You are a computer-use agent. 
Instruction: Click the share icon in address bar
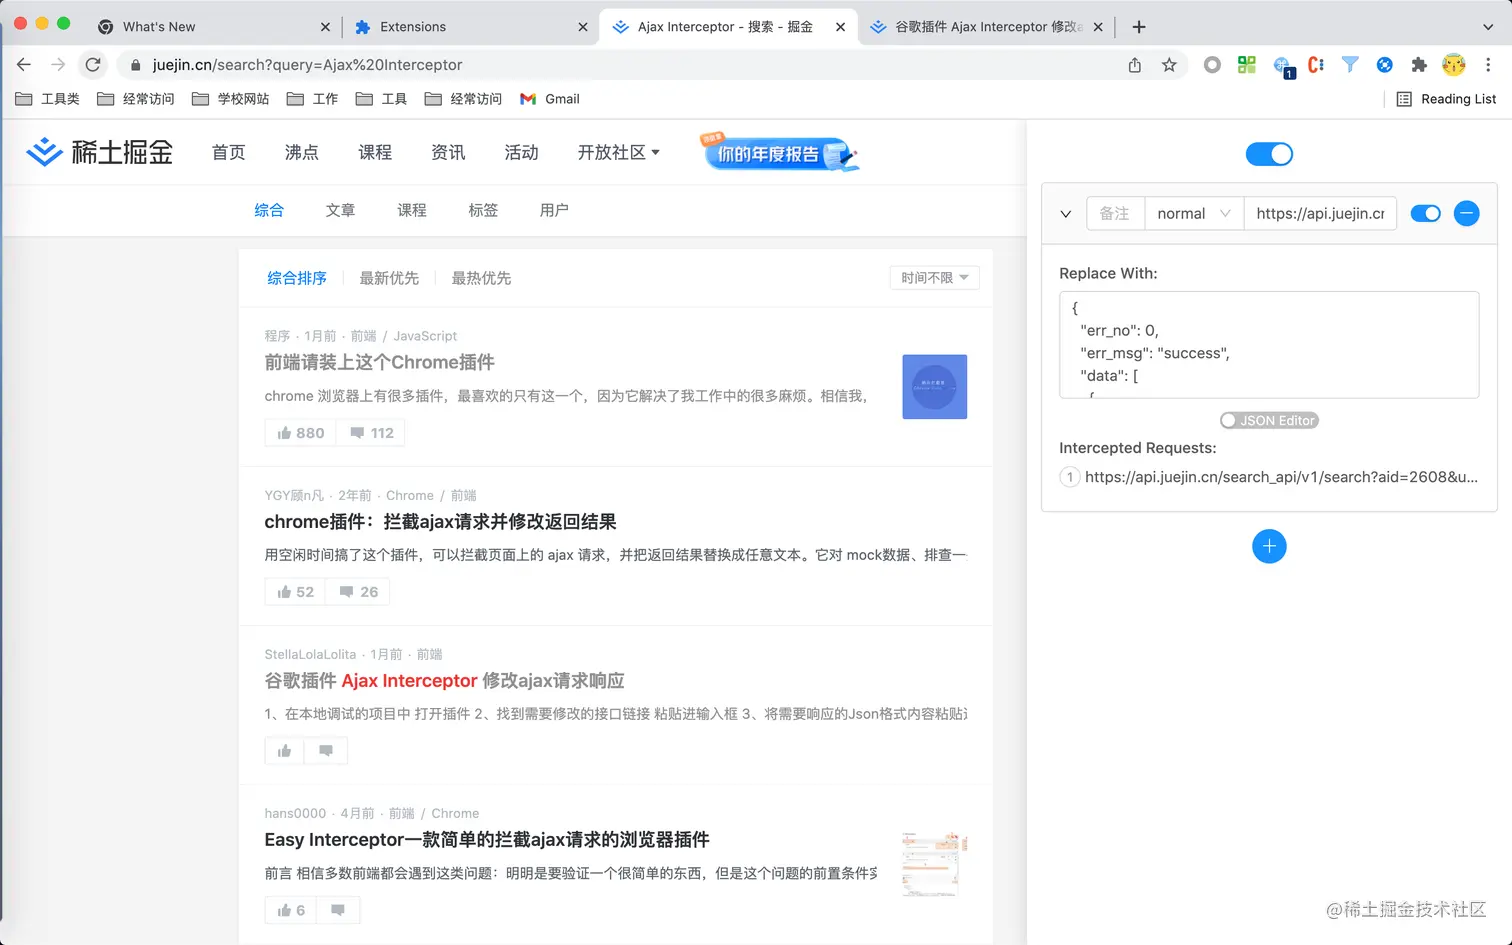pos(1135,65)
